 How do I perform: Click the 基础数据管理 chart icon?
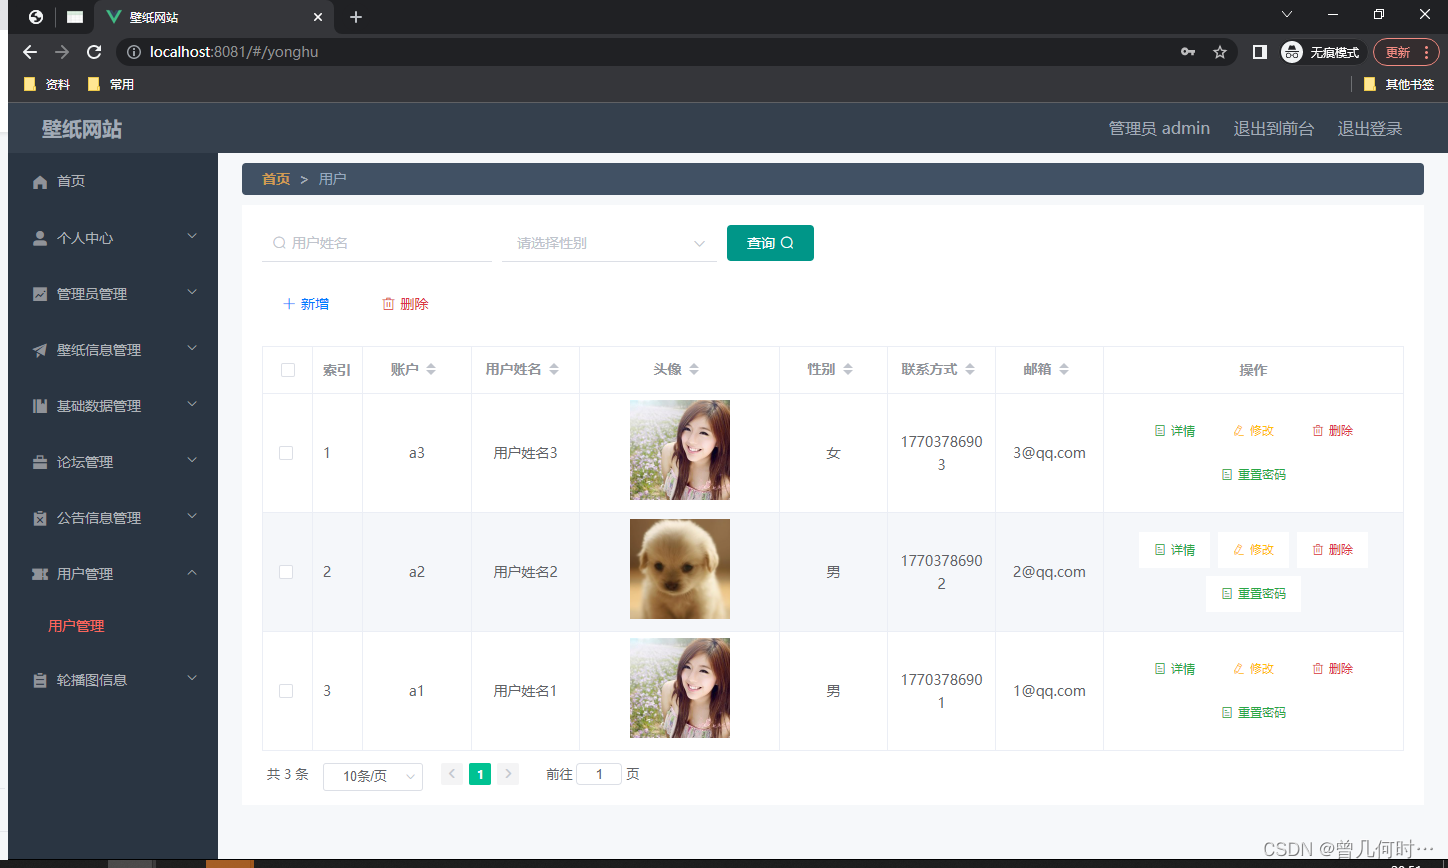(38, 405)
